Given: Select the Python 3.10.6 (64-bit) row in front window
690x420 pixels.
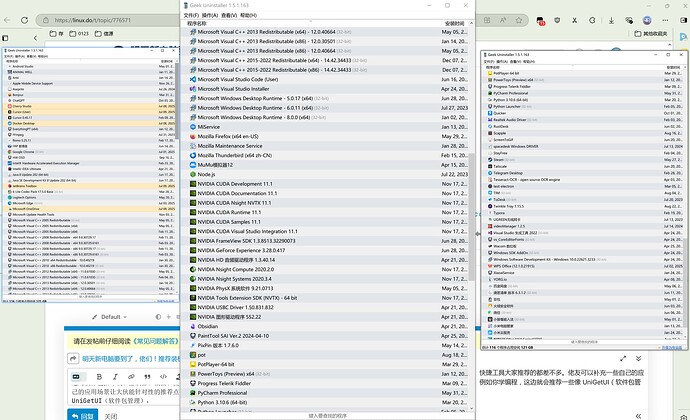Looking at the screenshot, I should 325,402.
